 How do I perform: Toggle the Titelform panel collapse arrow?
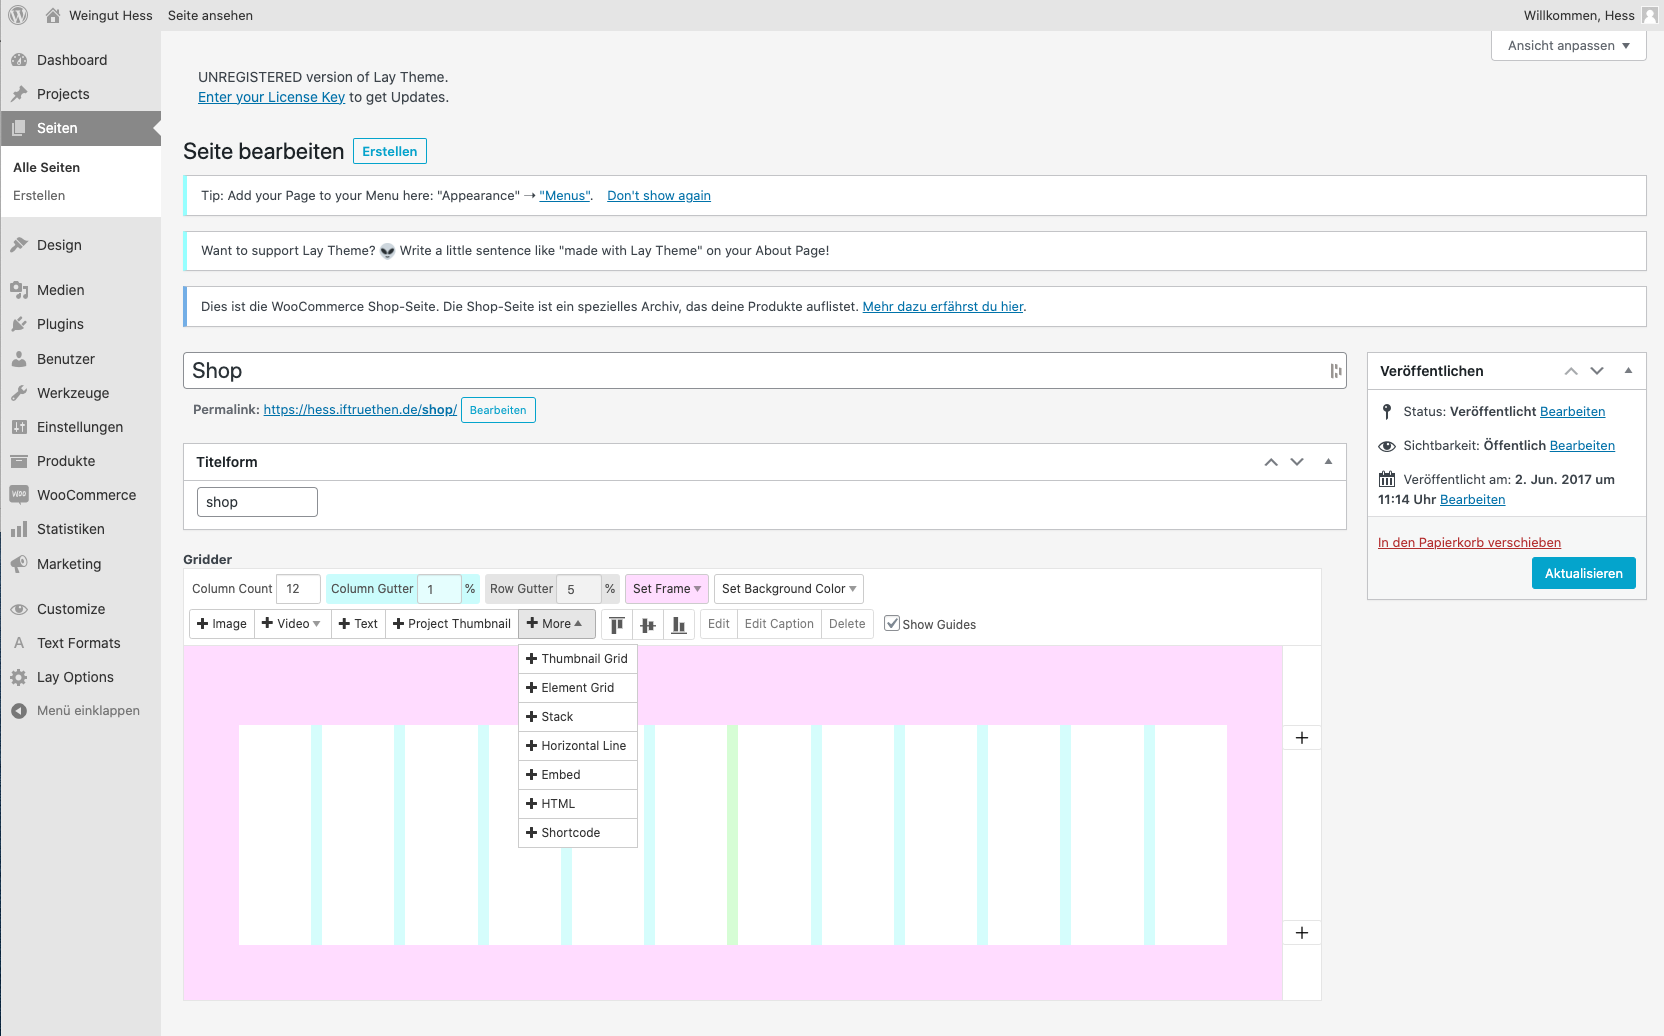click(1328, 462)
